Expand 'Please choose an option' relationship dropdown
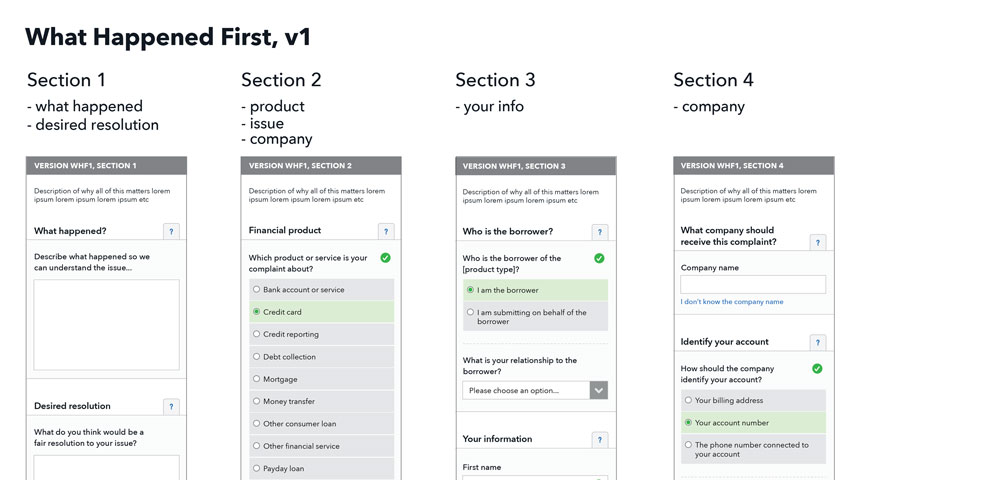 click(526, 390)
